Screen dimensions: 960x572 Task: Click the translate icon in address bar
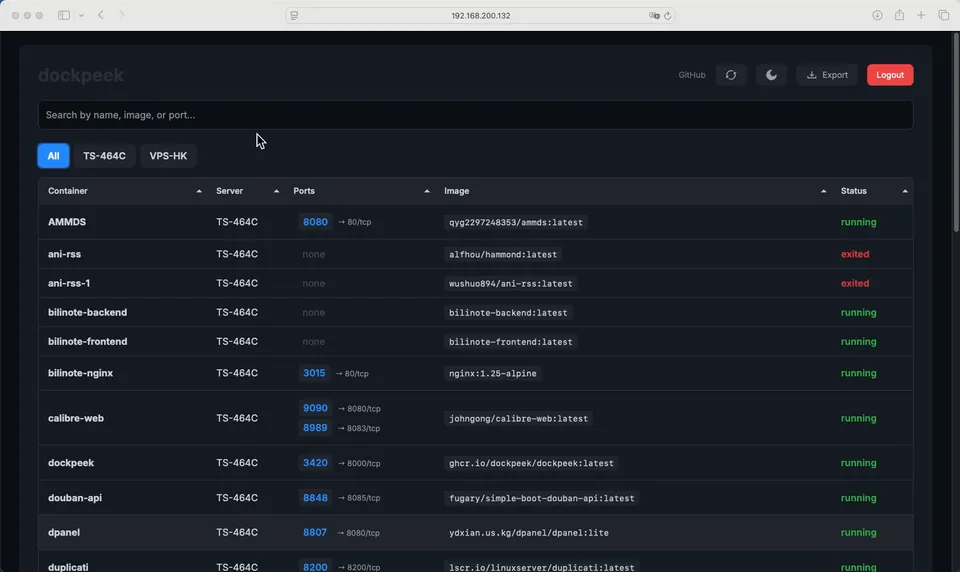tap(653, 16)
